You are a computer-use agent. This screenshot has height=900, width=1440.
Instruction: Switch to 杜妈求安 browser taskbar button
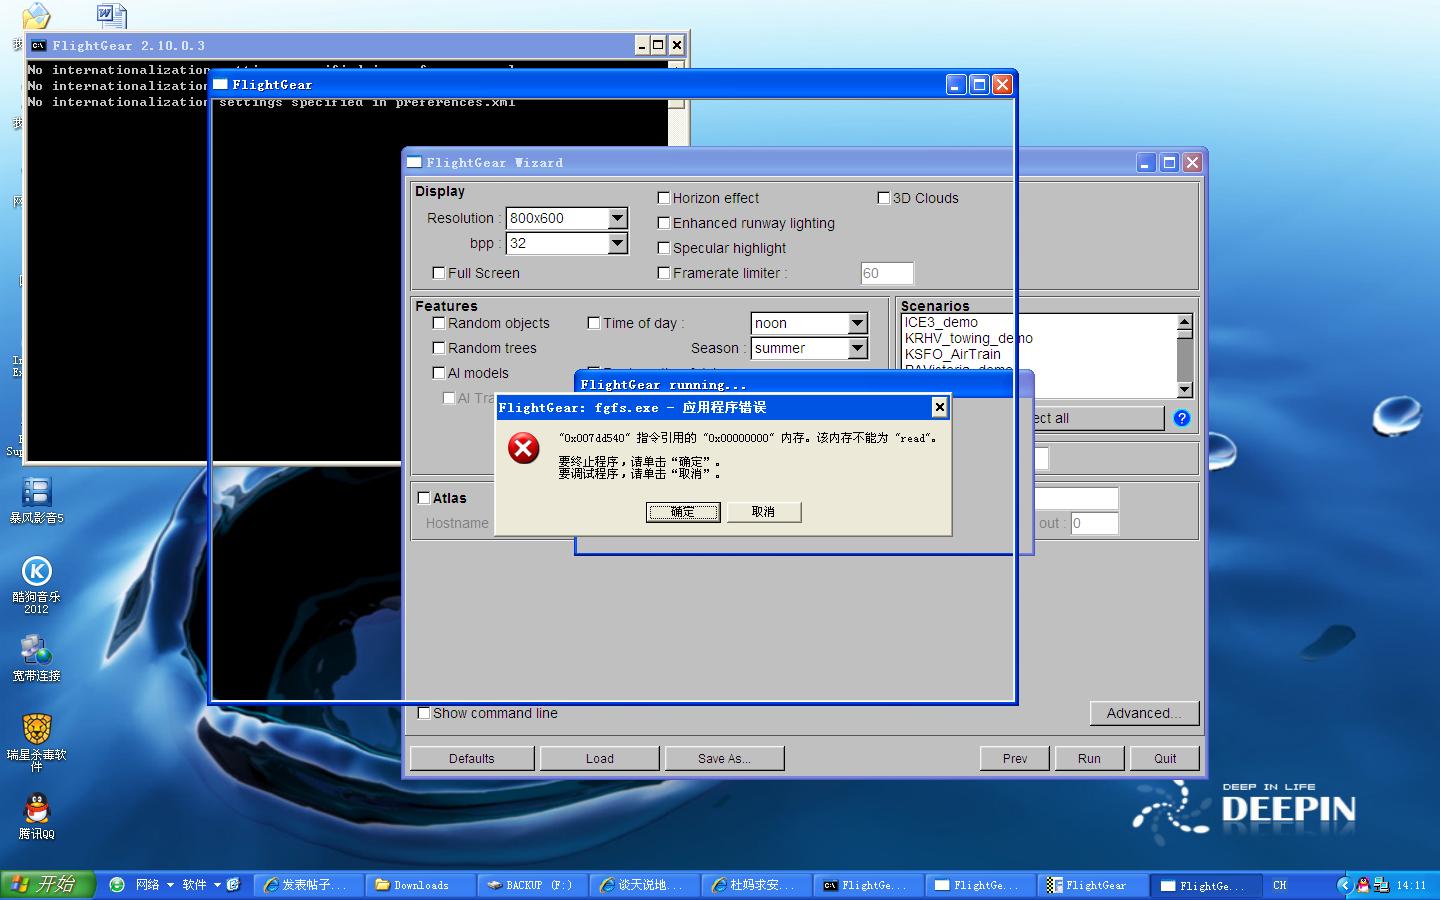tap(756, 885)
